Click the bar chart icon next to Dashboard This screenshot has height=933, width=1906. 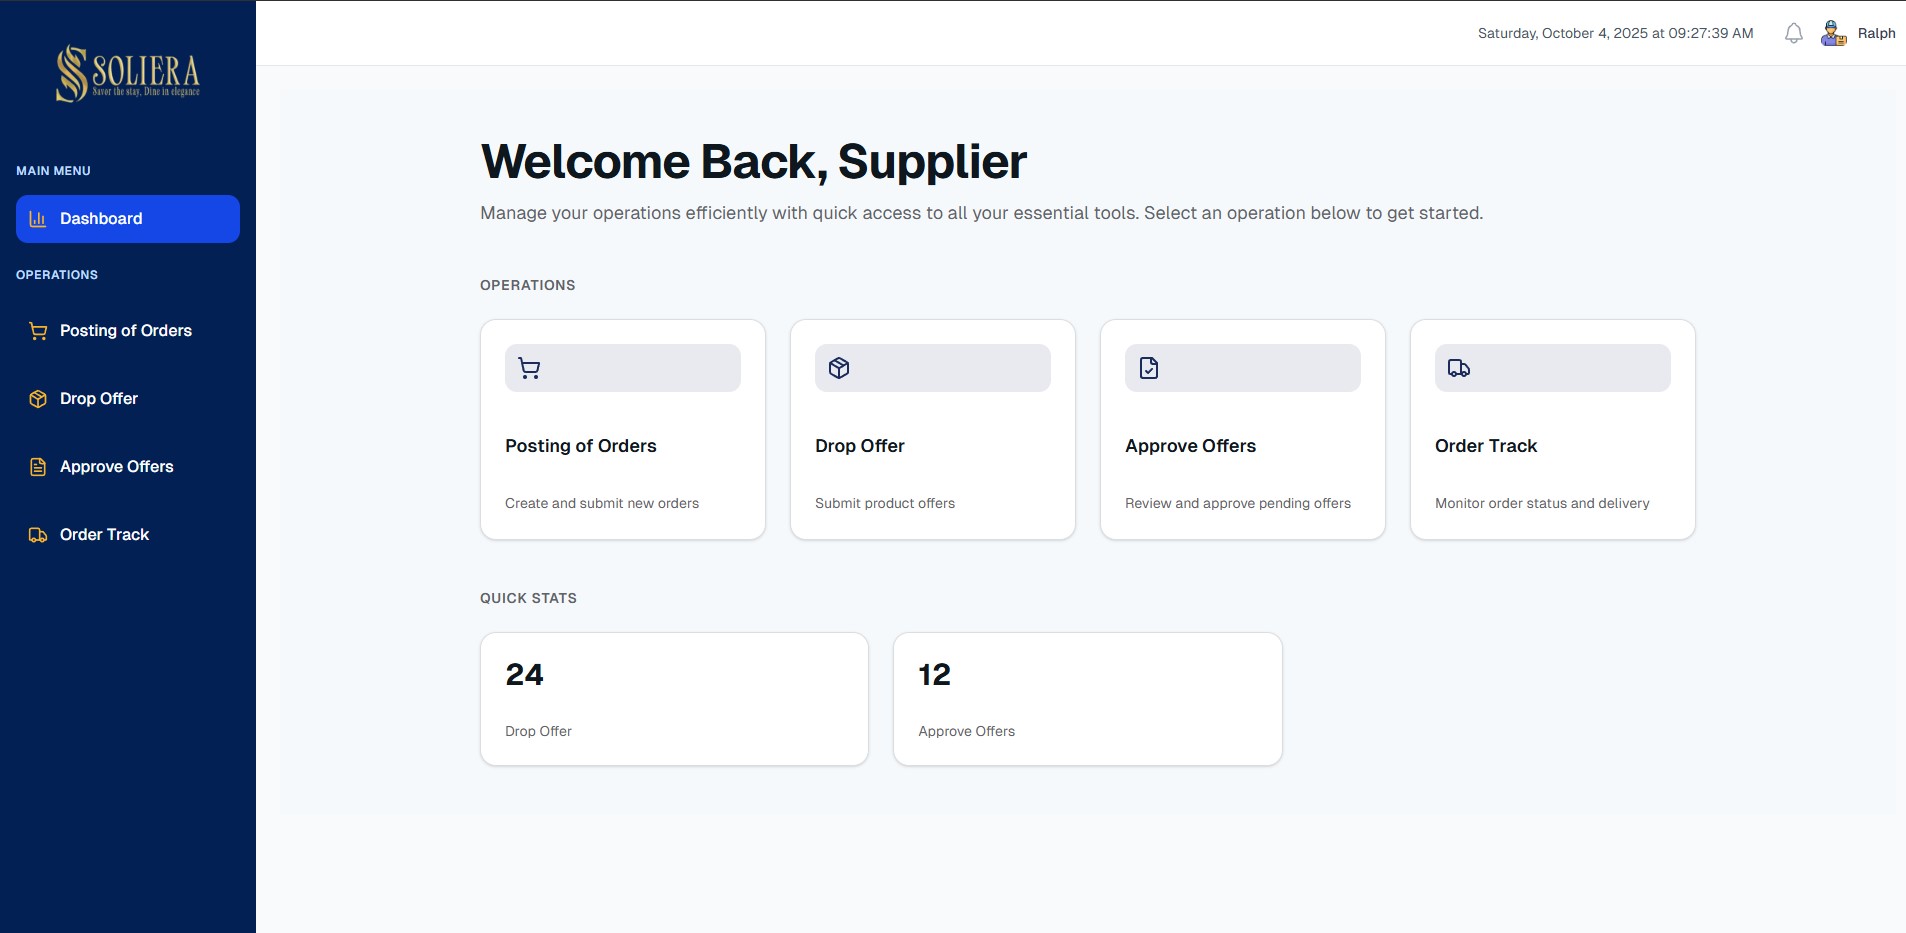[38, 219]
